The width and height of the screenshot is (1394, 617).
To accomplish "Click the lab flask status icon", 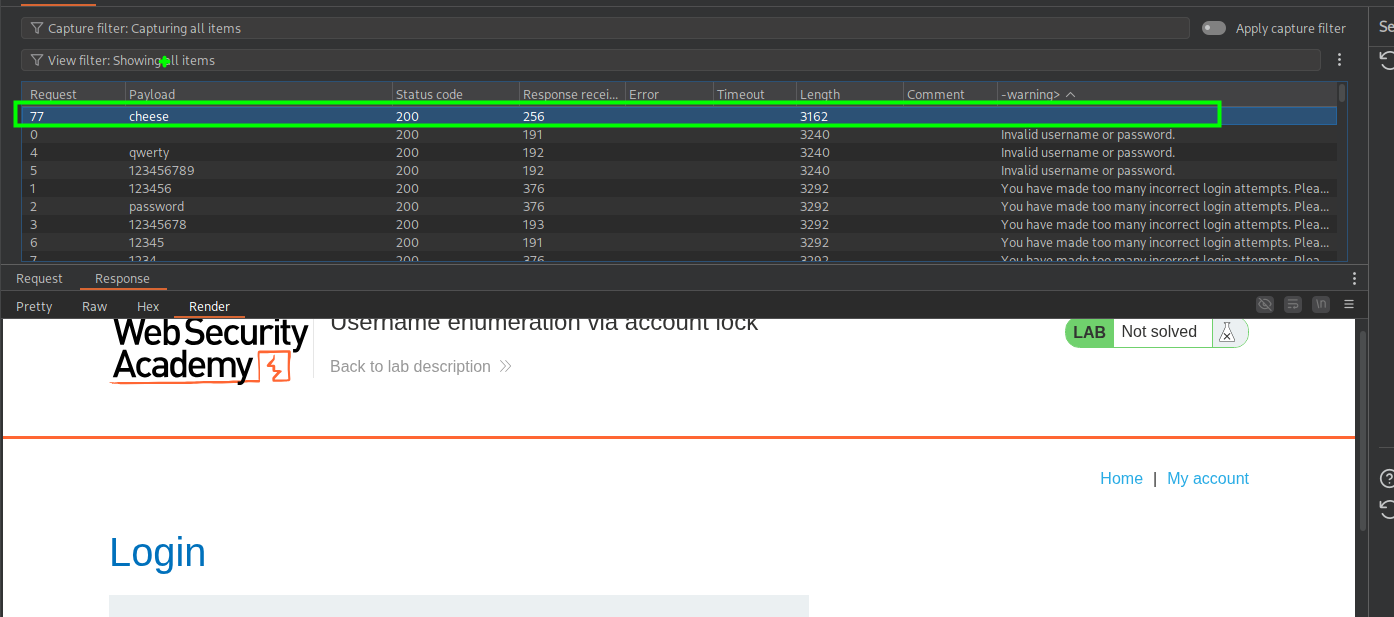I will pos(1228,333).
